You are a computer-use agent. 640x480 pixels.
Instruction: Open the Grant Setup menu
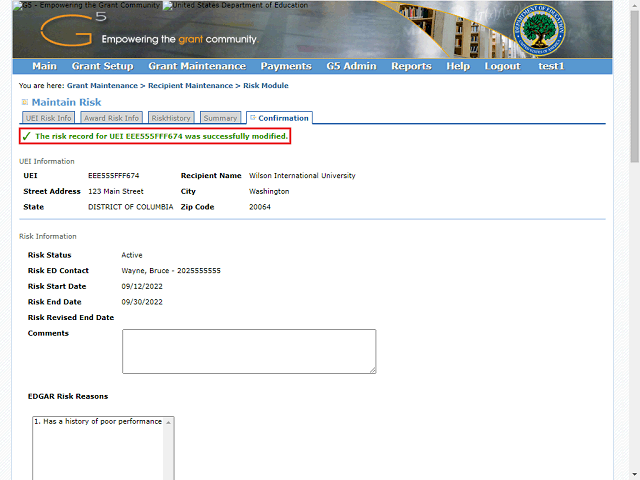click(102, 66)
